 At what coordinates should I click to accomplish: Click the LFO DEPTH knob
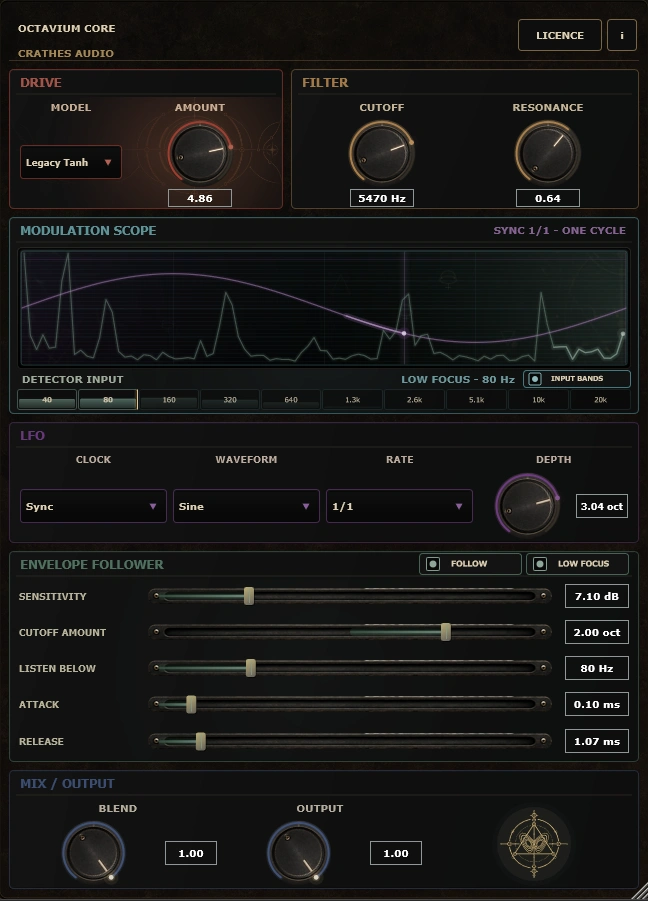click(527, 506)
